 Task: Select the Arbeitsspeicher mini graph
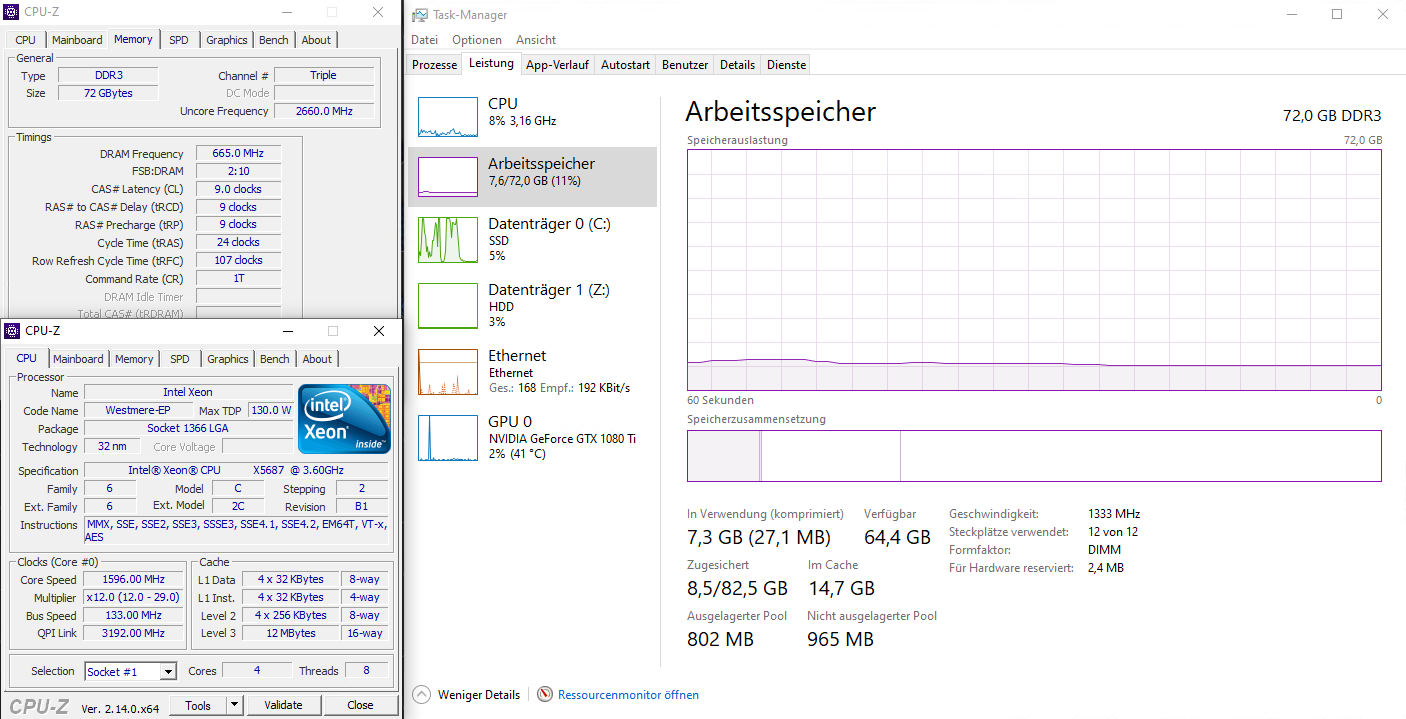click(x=448, y=177)
